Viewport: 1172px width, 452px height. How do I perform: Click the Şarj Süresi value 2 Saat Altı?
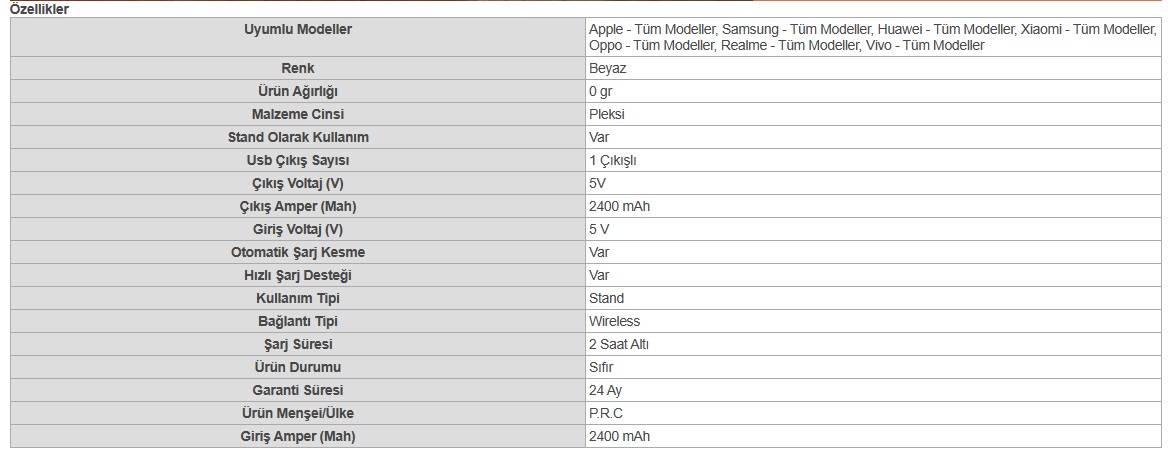coord(620,344)
